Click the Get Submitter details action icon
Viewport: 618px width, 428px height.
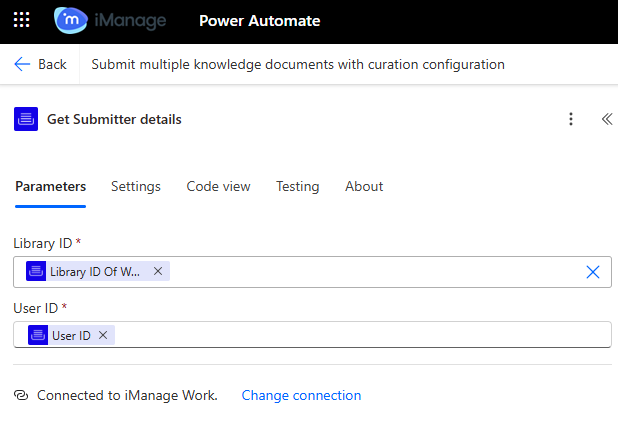(x=26, y=119)
